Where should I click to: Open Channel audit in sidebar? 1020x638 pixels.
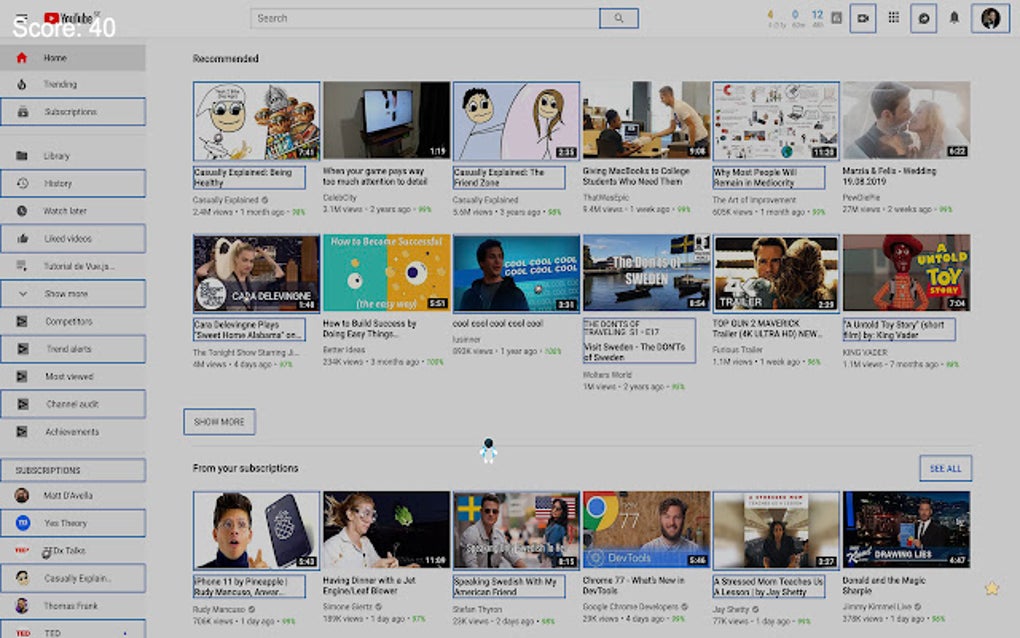pos(72,404)
